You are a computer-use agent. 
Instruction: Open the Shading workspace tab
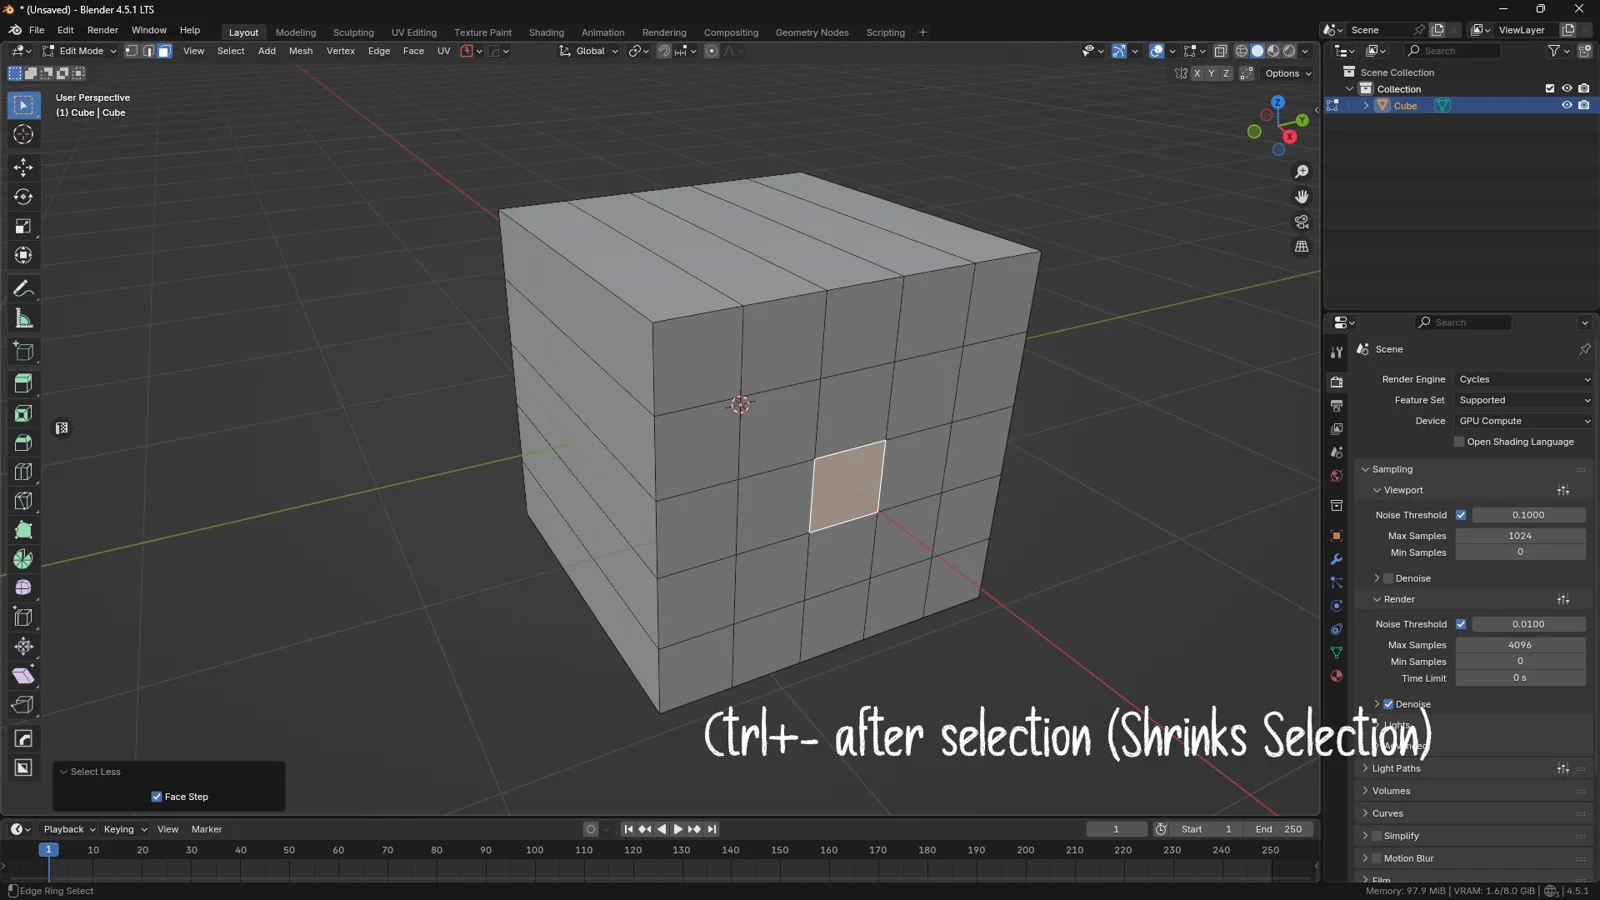pyautogui.click(x=546, y=32)
